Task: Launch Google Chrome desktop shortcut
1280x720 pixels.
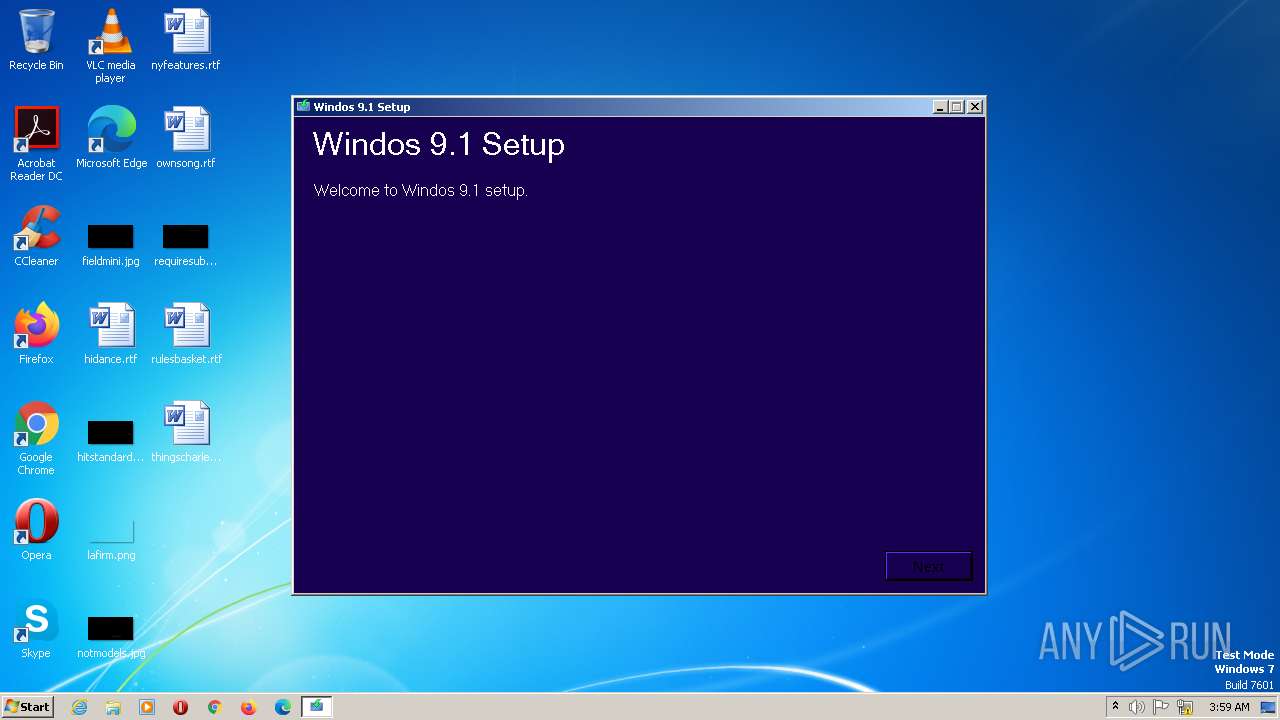Action: pyautogui.click(x=36, y=438)
